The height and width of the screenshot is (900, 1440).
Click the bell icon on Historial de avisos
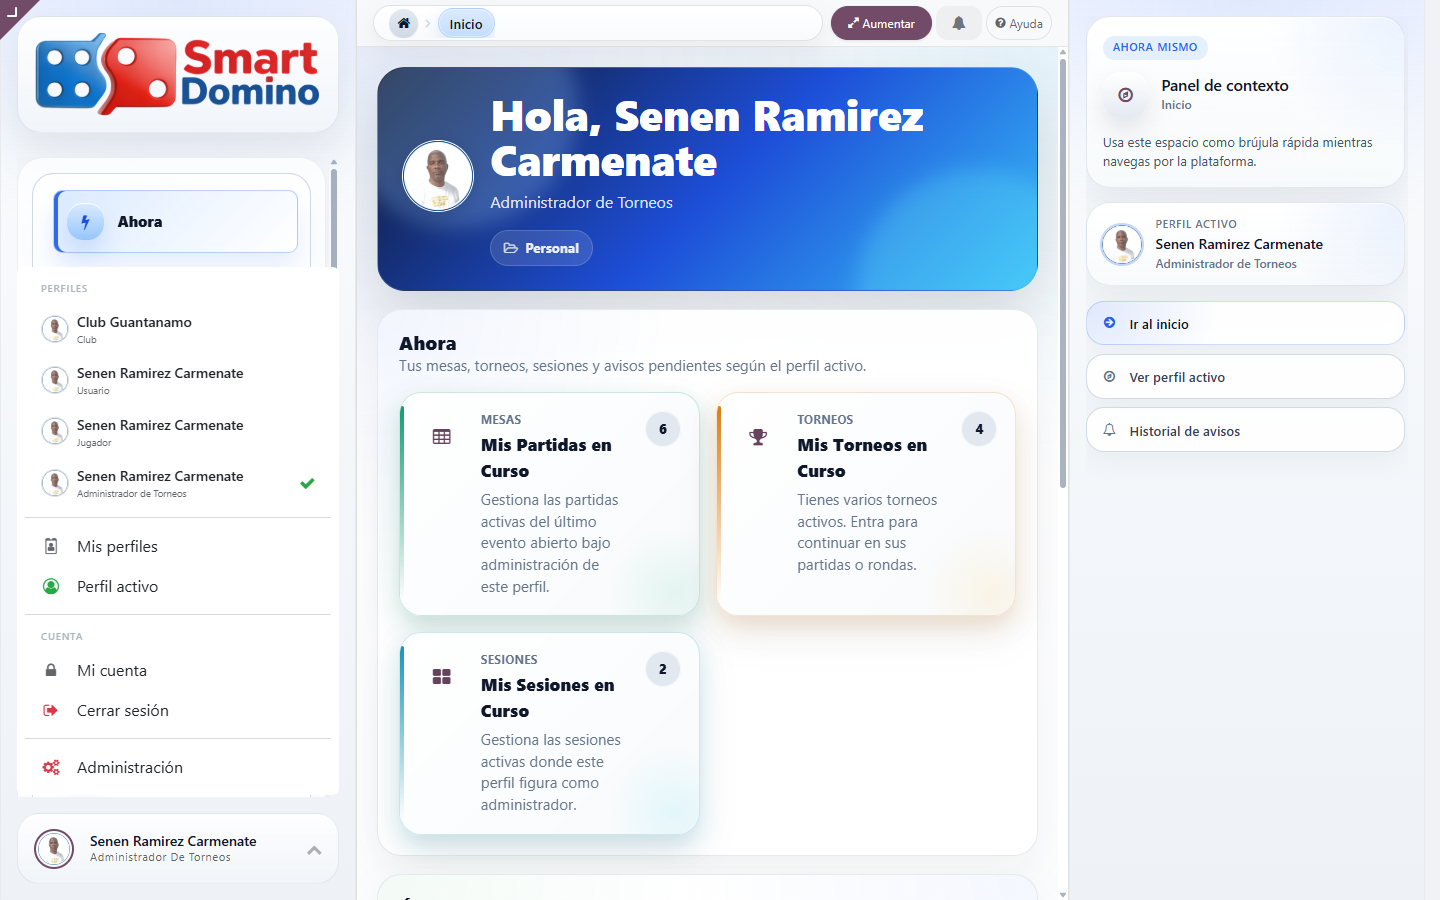point(1109,430)
